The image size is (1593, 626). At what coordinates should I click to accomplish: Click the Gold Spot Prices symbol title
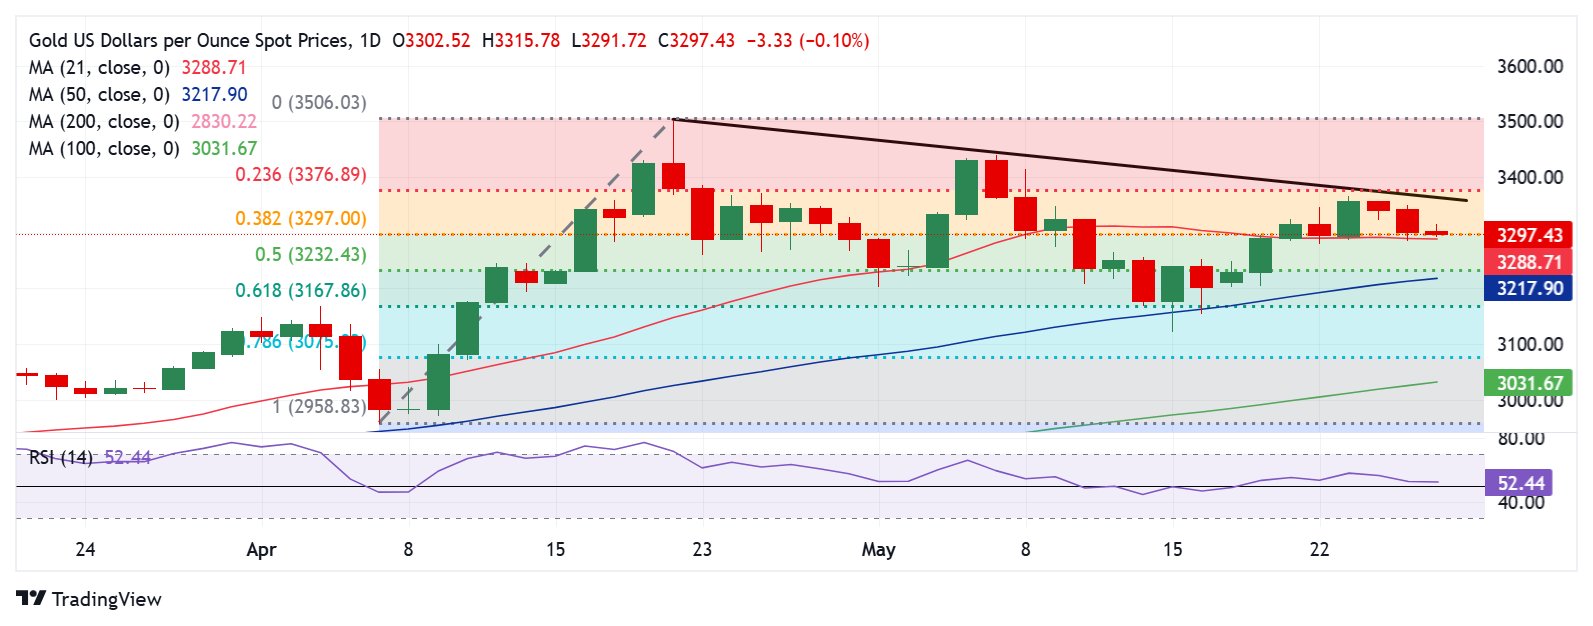coord(205,40)
